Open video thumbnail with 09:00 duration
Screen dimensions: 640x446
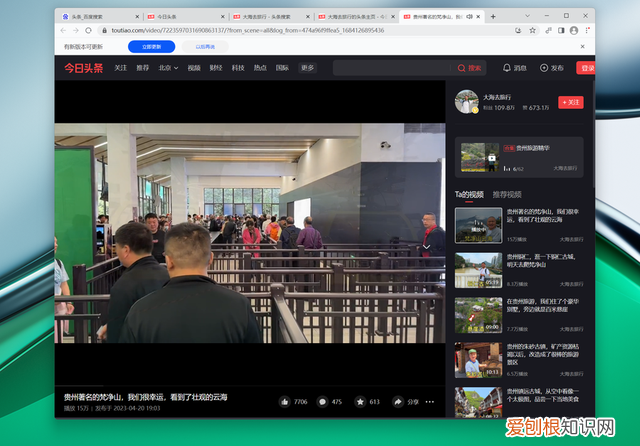478,315
